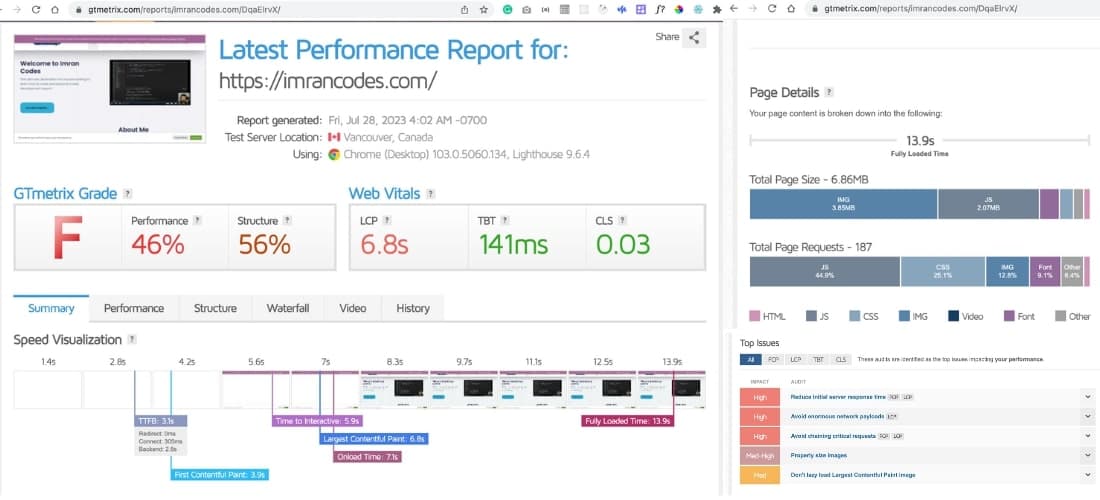Viewport: 1100px width, 500px height.
Task: Filter top issues by FCP
Action: pyautogui.click(x=773, y=359)
